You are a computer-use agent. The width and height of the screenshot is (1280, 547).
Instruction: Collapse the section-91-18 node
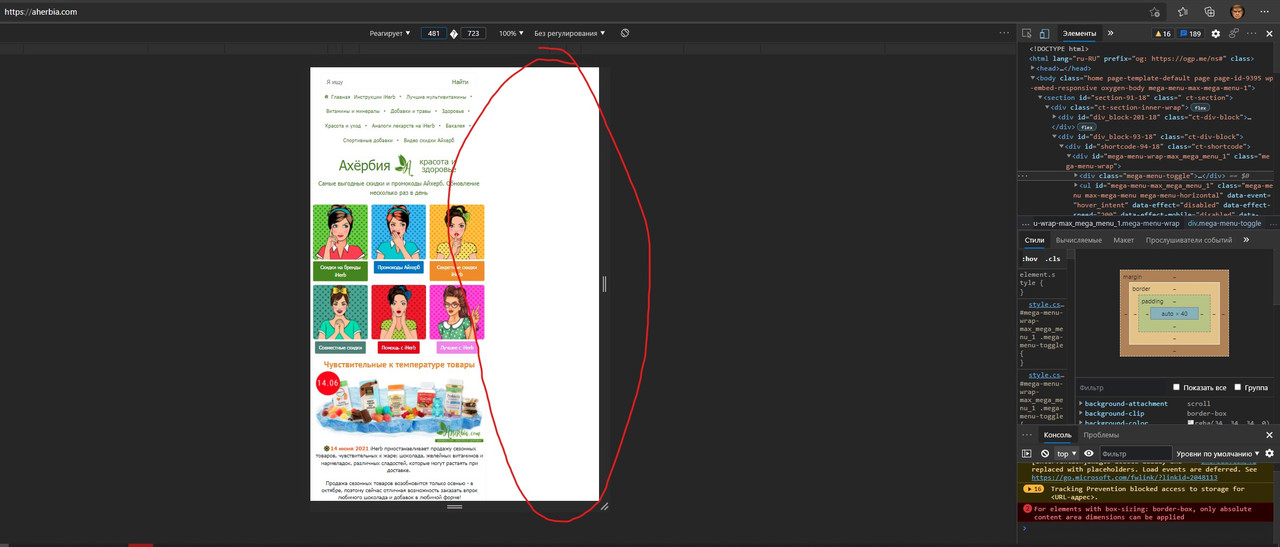(x=1040, y=98)
